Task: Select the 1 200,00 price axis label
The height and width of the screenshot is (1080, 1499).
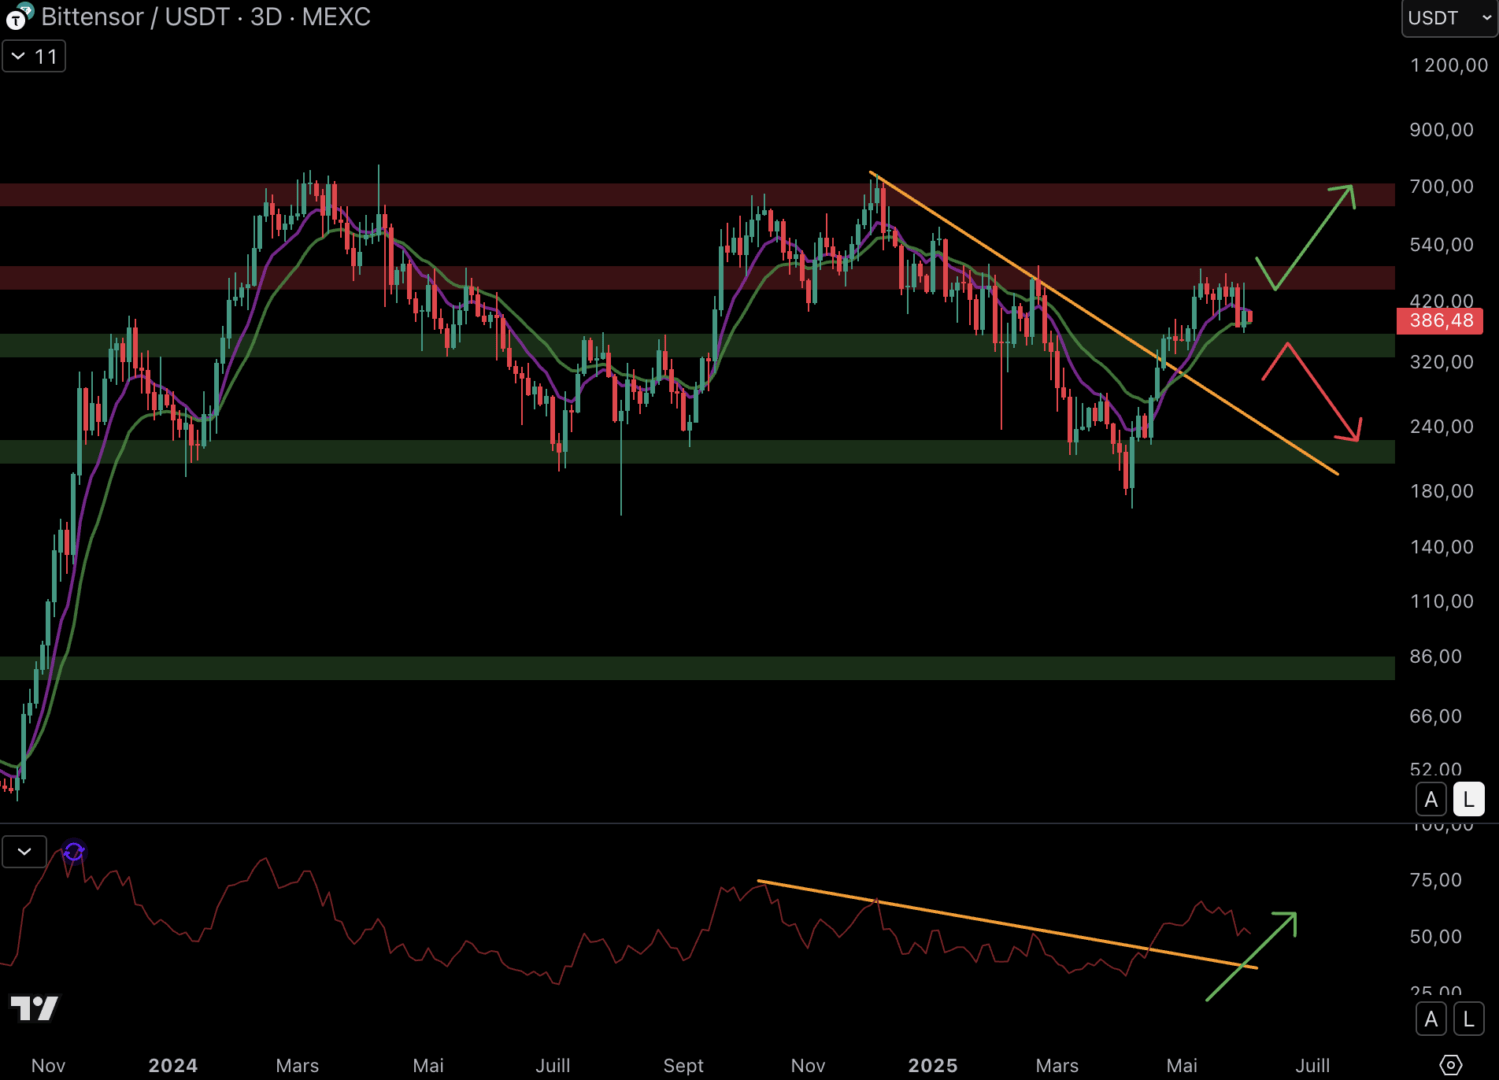Action: tap(1448, 65)
